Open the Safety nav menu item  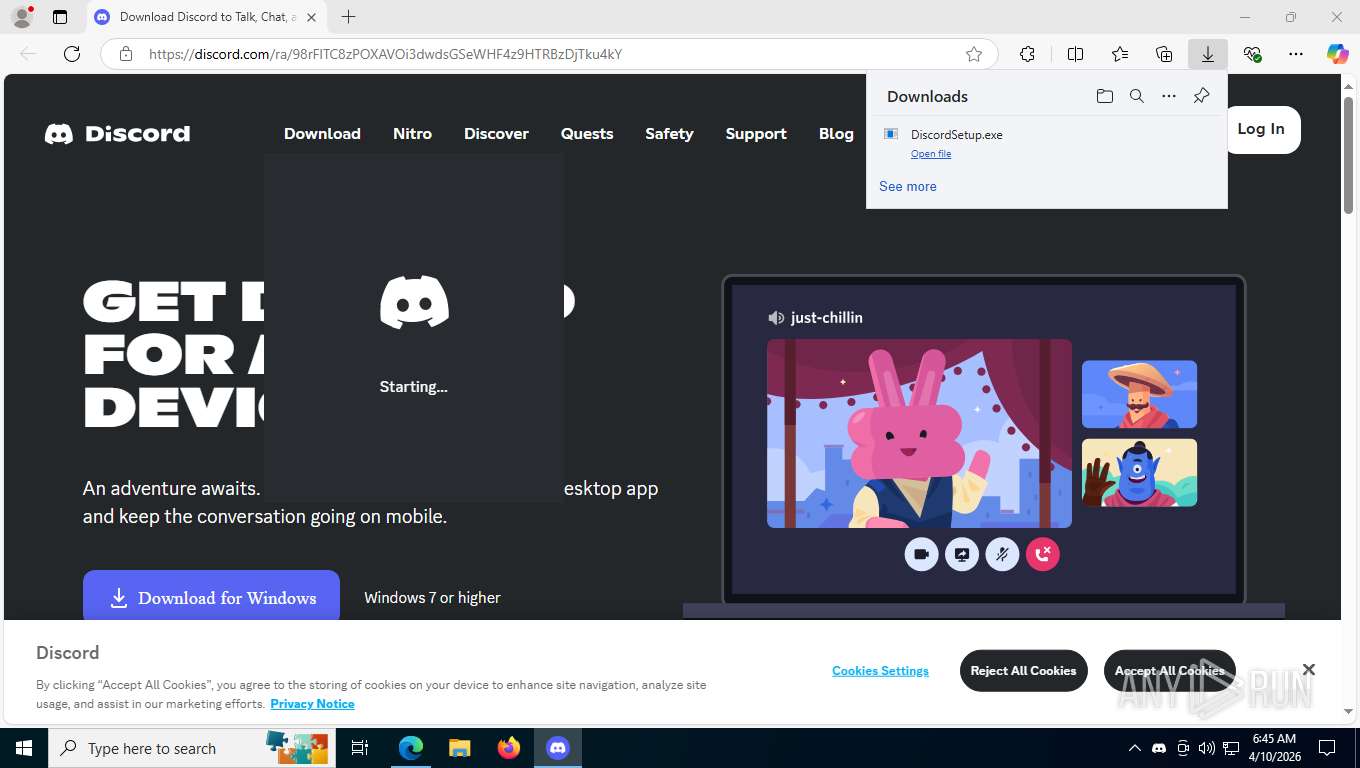click(x=669, y=133)
